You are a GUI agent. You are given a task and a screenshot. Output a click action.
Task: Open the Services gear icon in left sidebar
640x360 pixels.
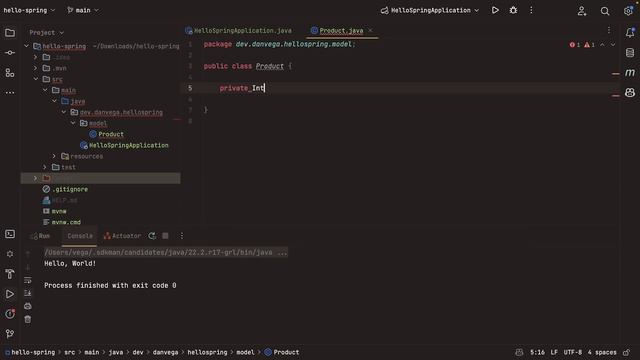tap(10, 254)
